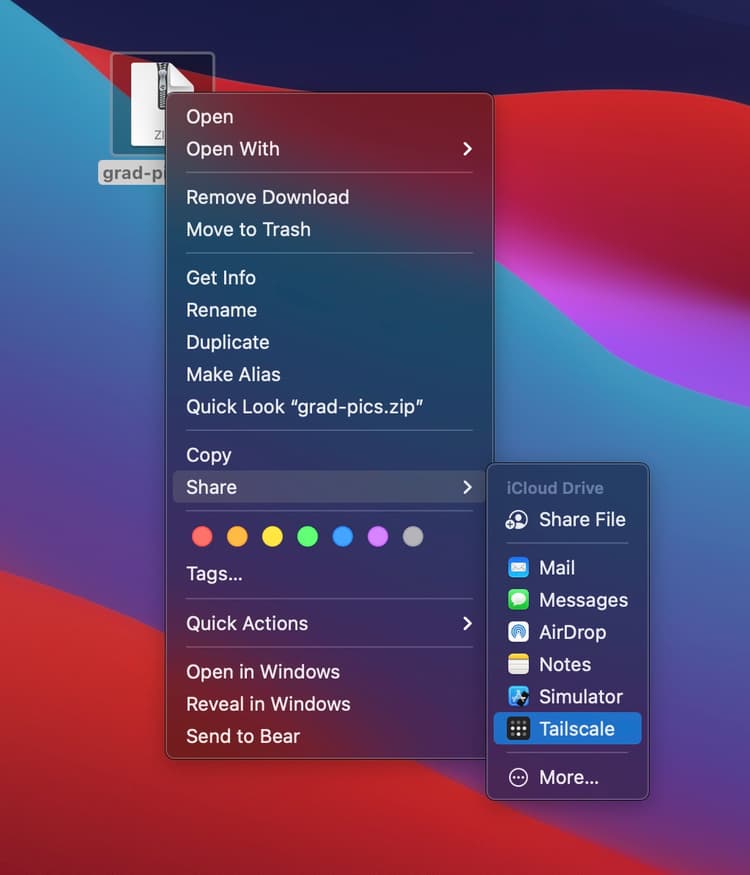750x875 pixels.
Task: Click the Tailscale icon in Share submenu
Action: (518, 729)
